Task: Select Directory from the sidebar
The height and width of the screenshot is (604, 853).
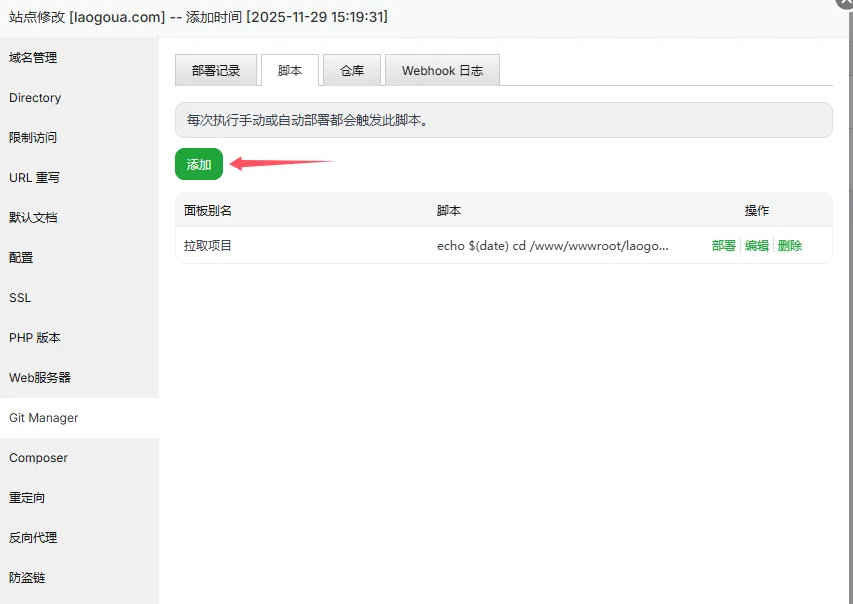Action: click(x=34, y=98)
